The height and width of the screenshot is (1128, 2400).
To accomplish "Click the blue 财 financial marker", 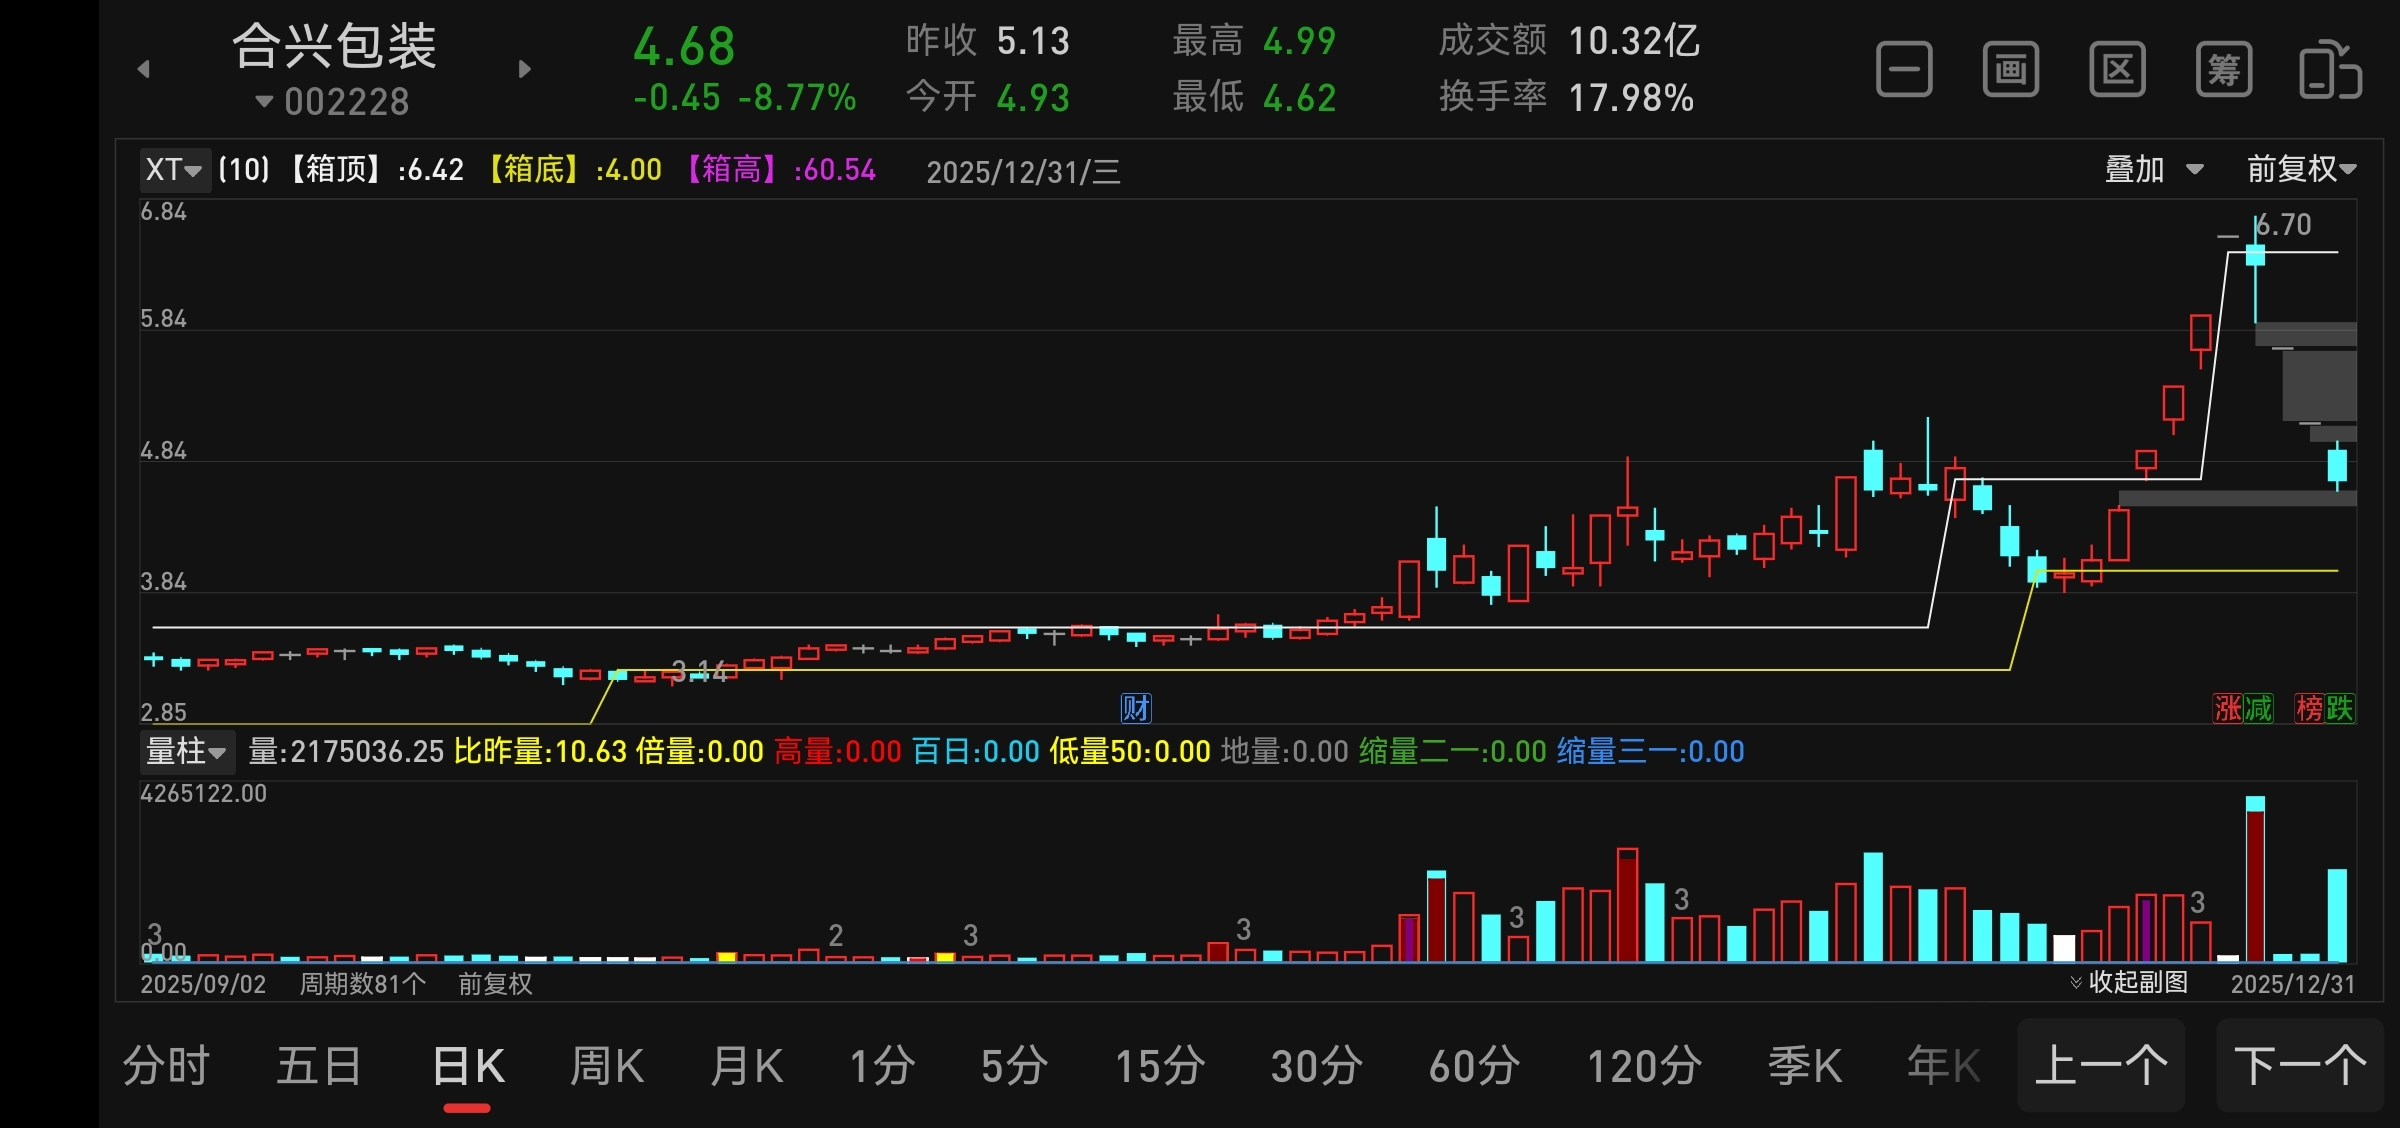I will click(1136, 708).
